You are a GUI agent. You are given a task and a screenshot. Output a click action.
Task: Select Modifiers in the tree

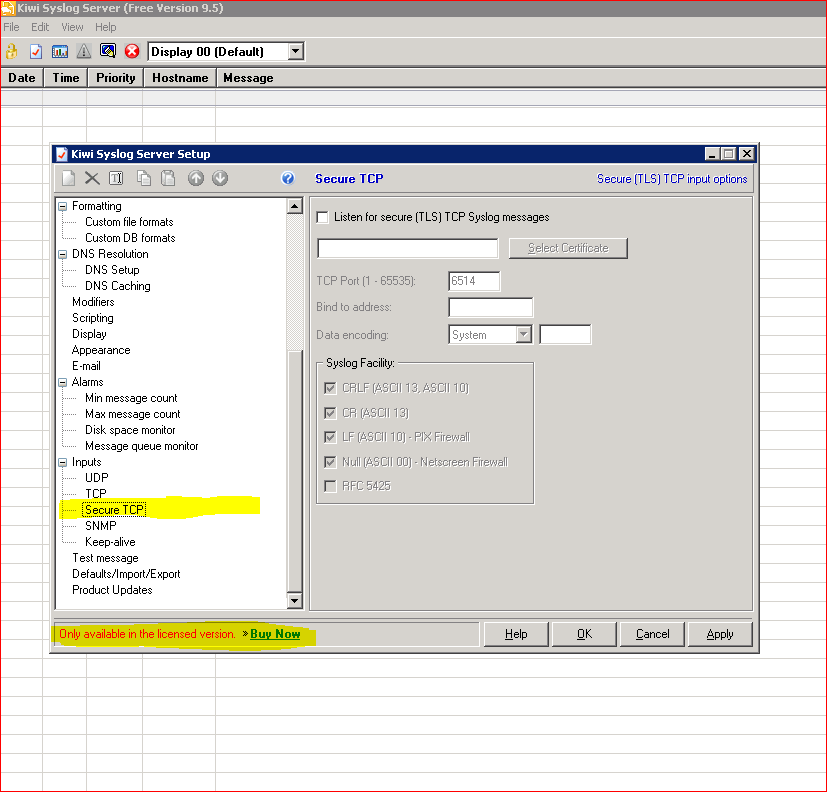tap(93, 302)
